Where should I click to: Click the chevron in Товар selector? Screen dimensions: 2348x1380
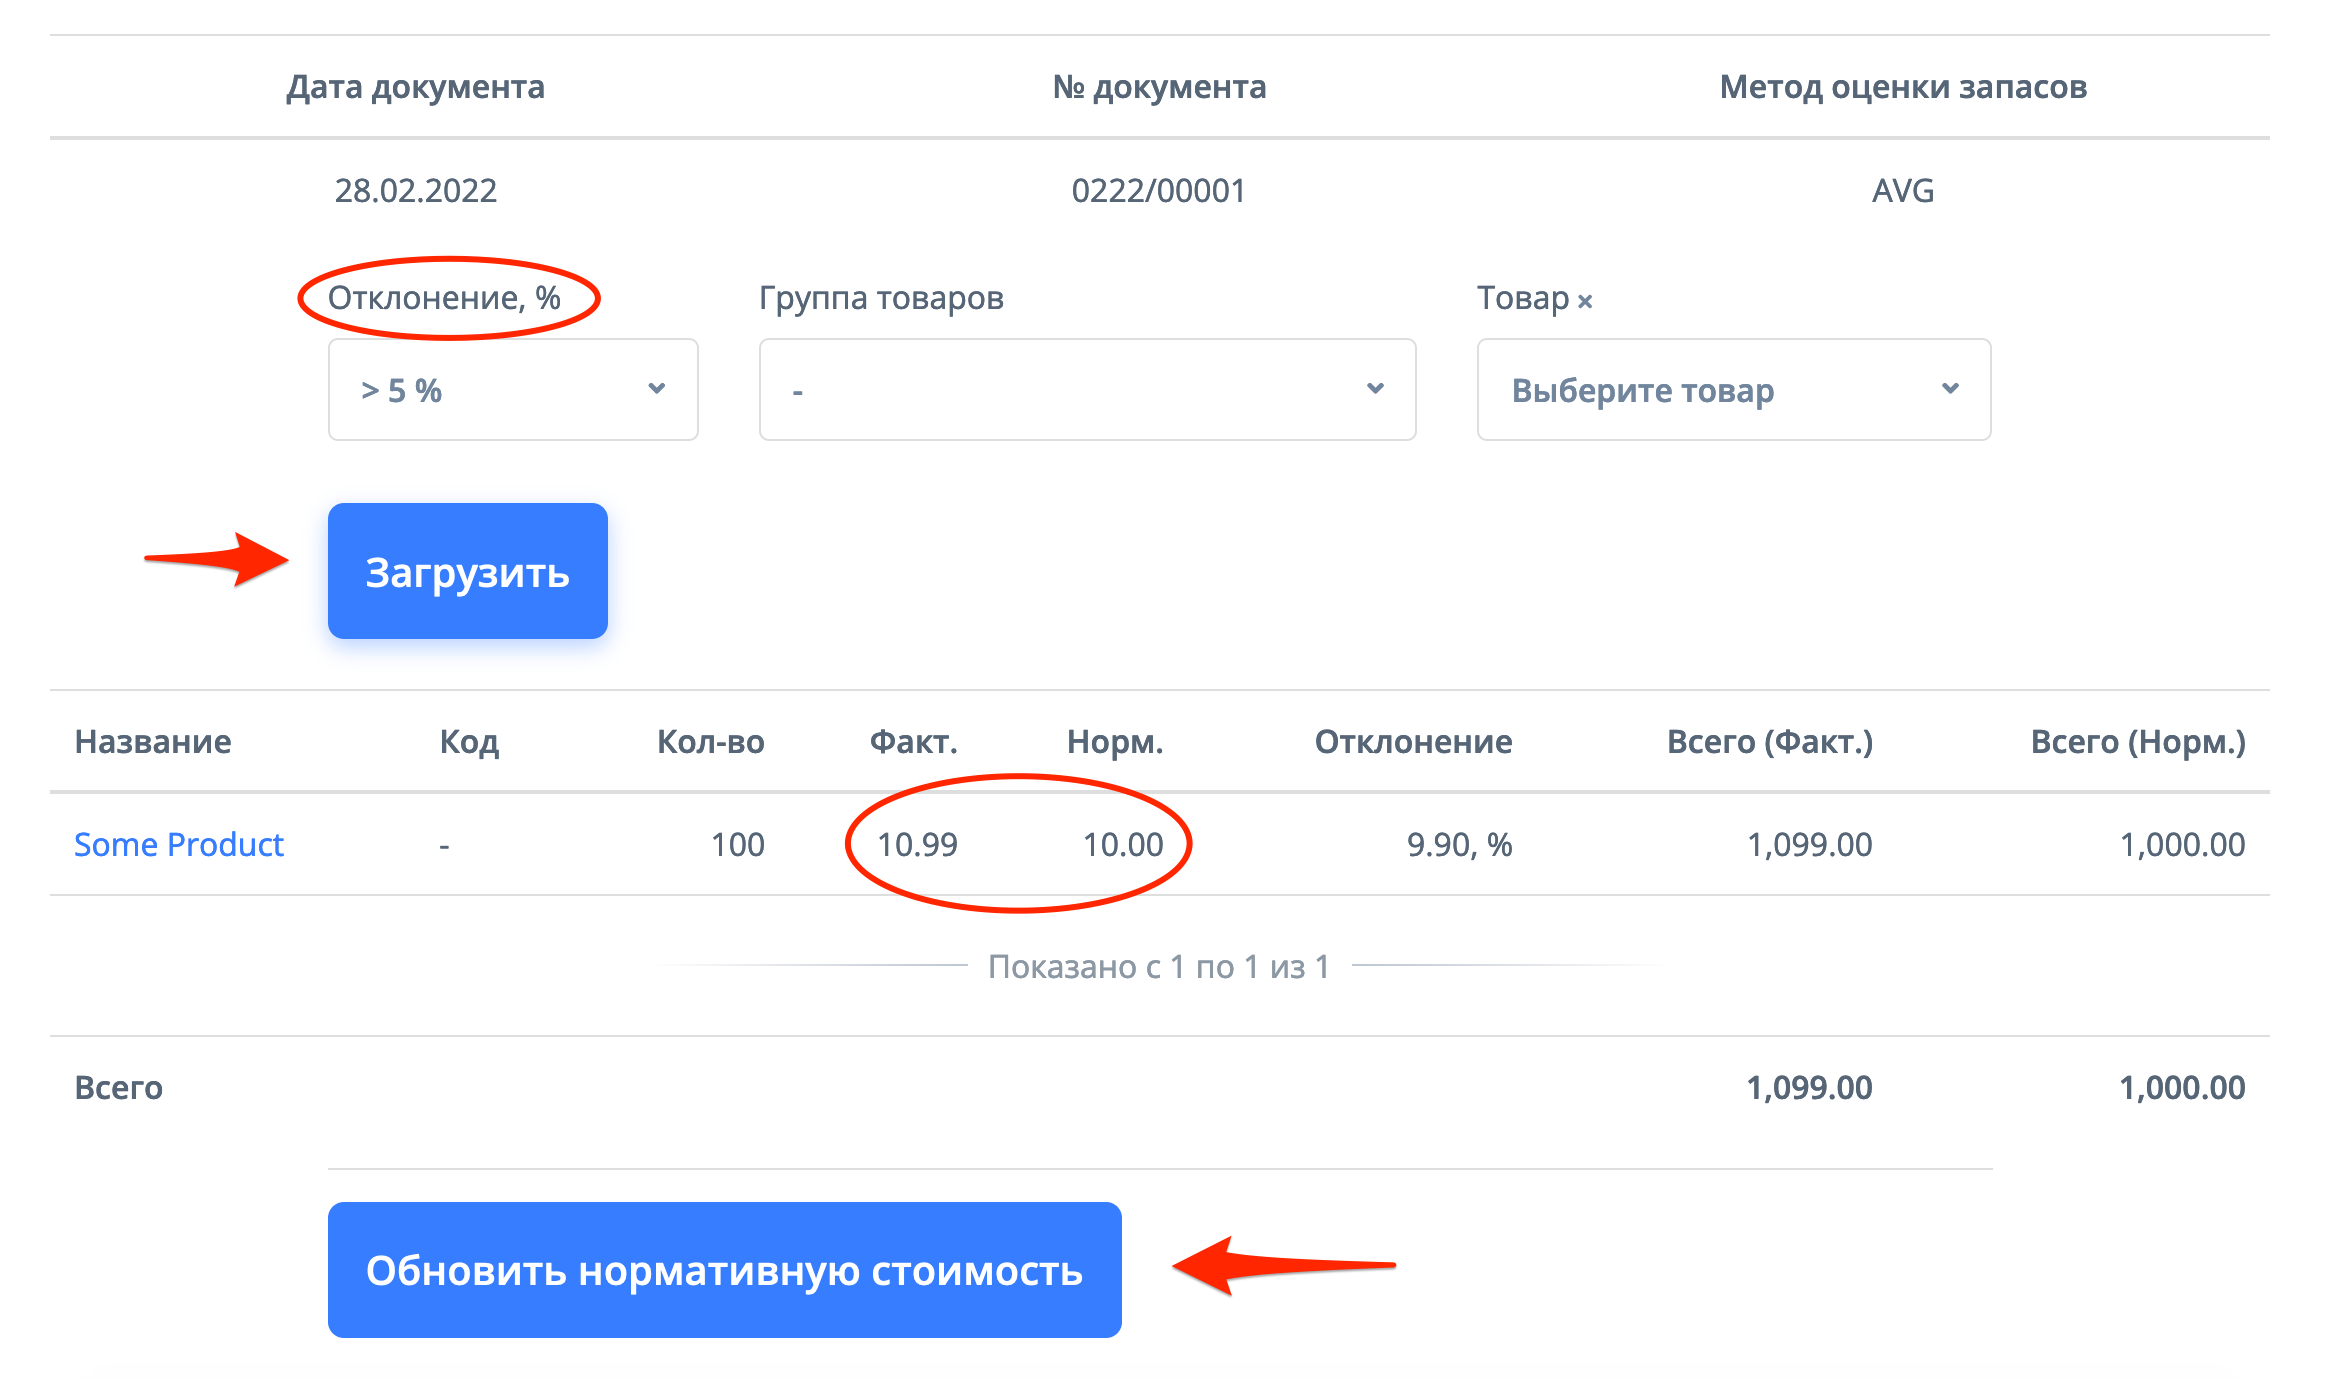[x=1949, y=389]
